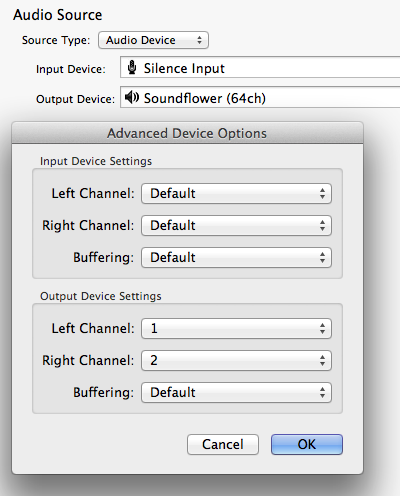The height and width of the screenshot is (496, 400).
Task: Open the output Left Channel dropdown showing 1
Action: click(x=236, y=328)
